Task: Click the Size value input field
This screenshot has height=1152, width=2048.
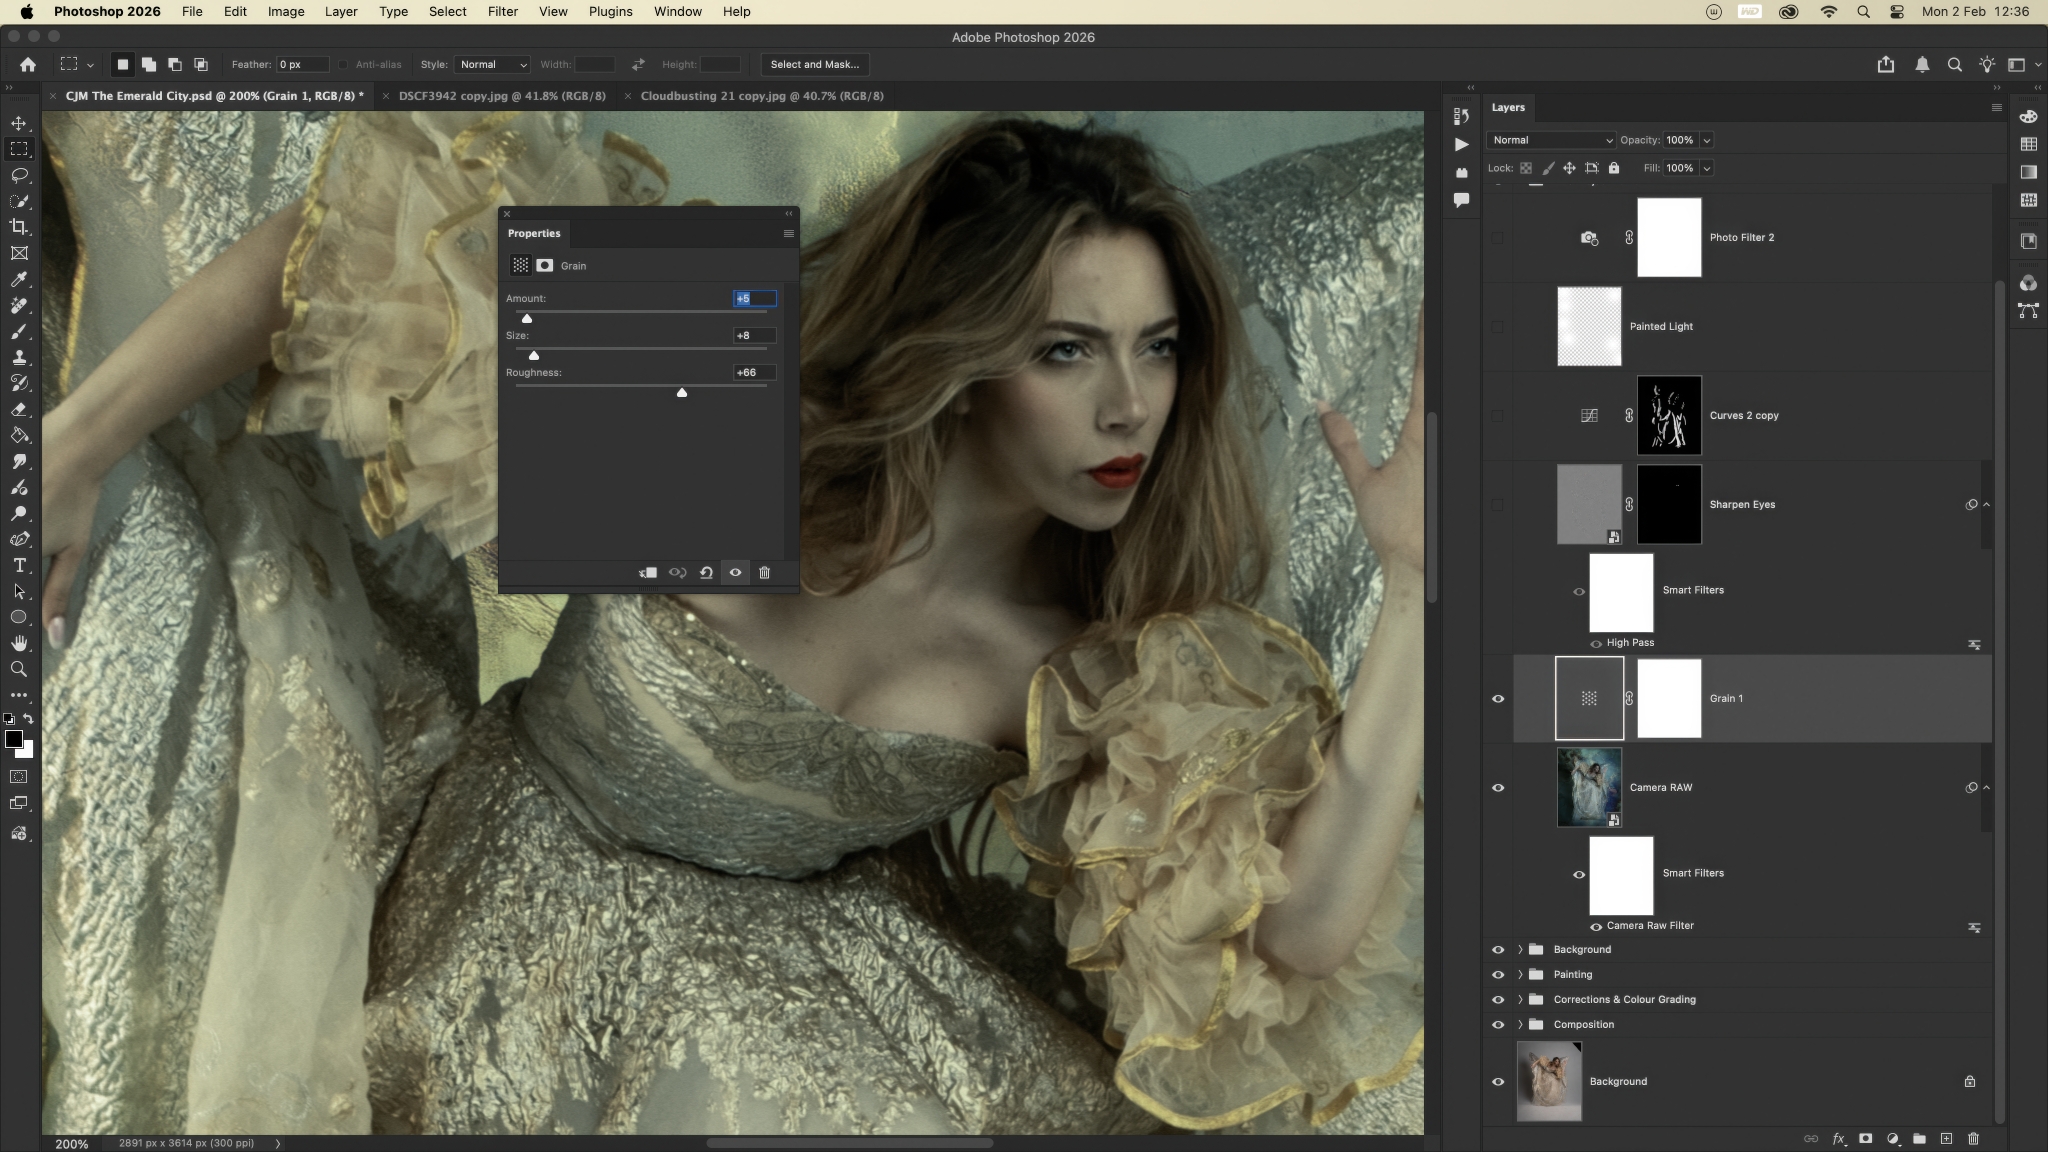Action: coord(754,335)
